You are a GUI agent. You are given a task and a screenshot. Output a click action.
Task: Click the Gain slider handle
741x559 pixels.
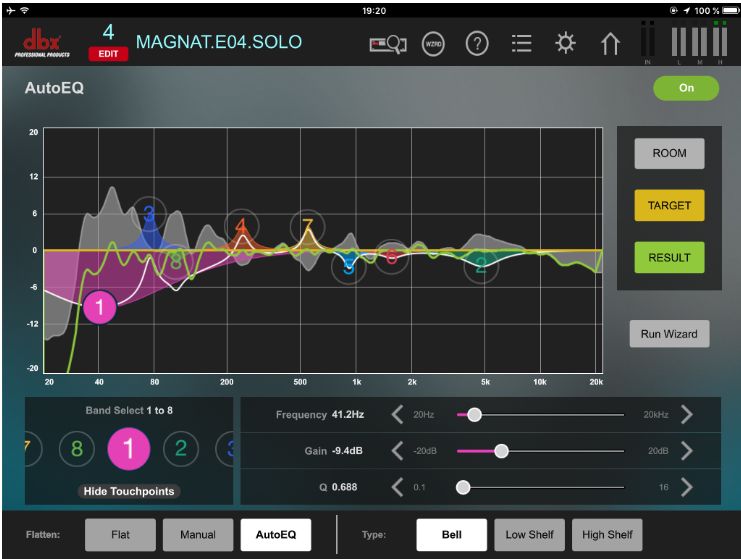click(x=501, y=451)
